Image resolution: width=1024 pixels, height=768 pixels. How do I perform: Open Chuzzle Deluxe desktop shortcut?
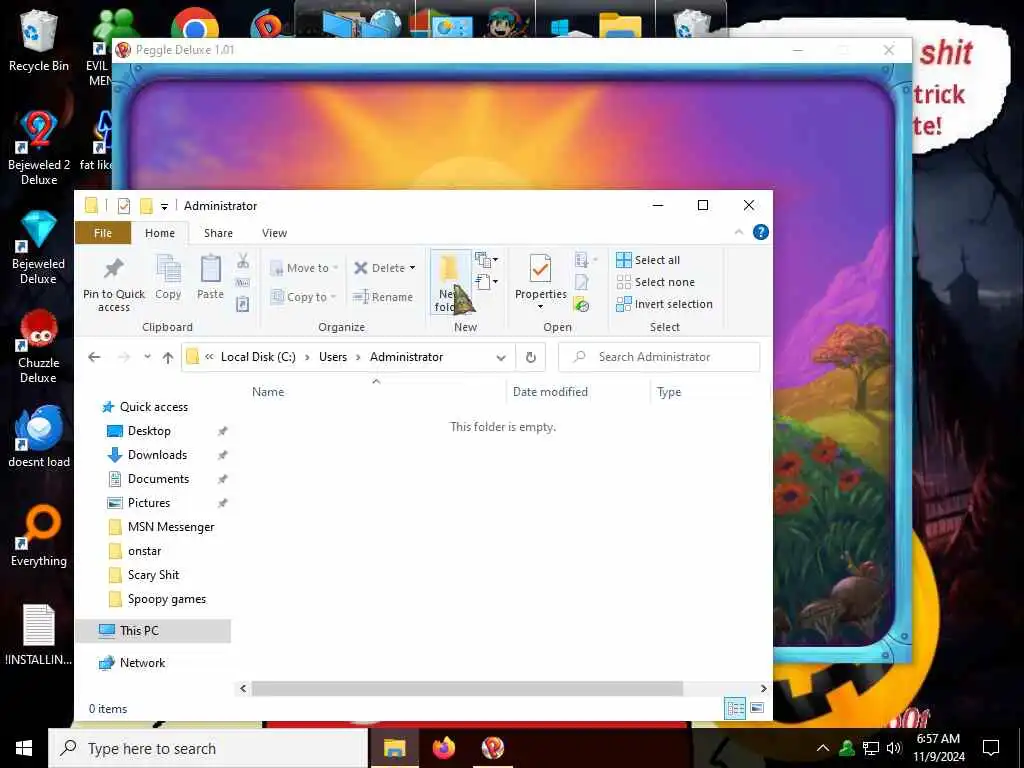39,346
